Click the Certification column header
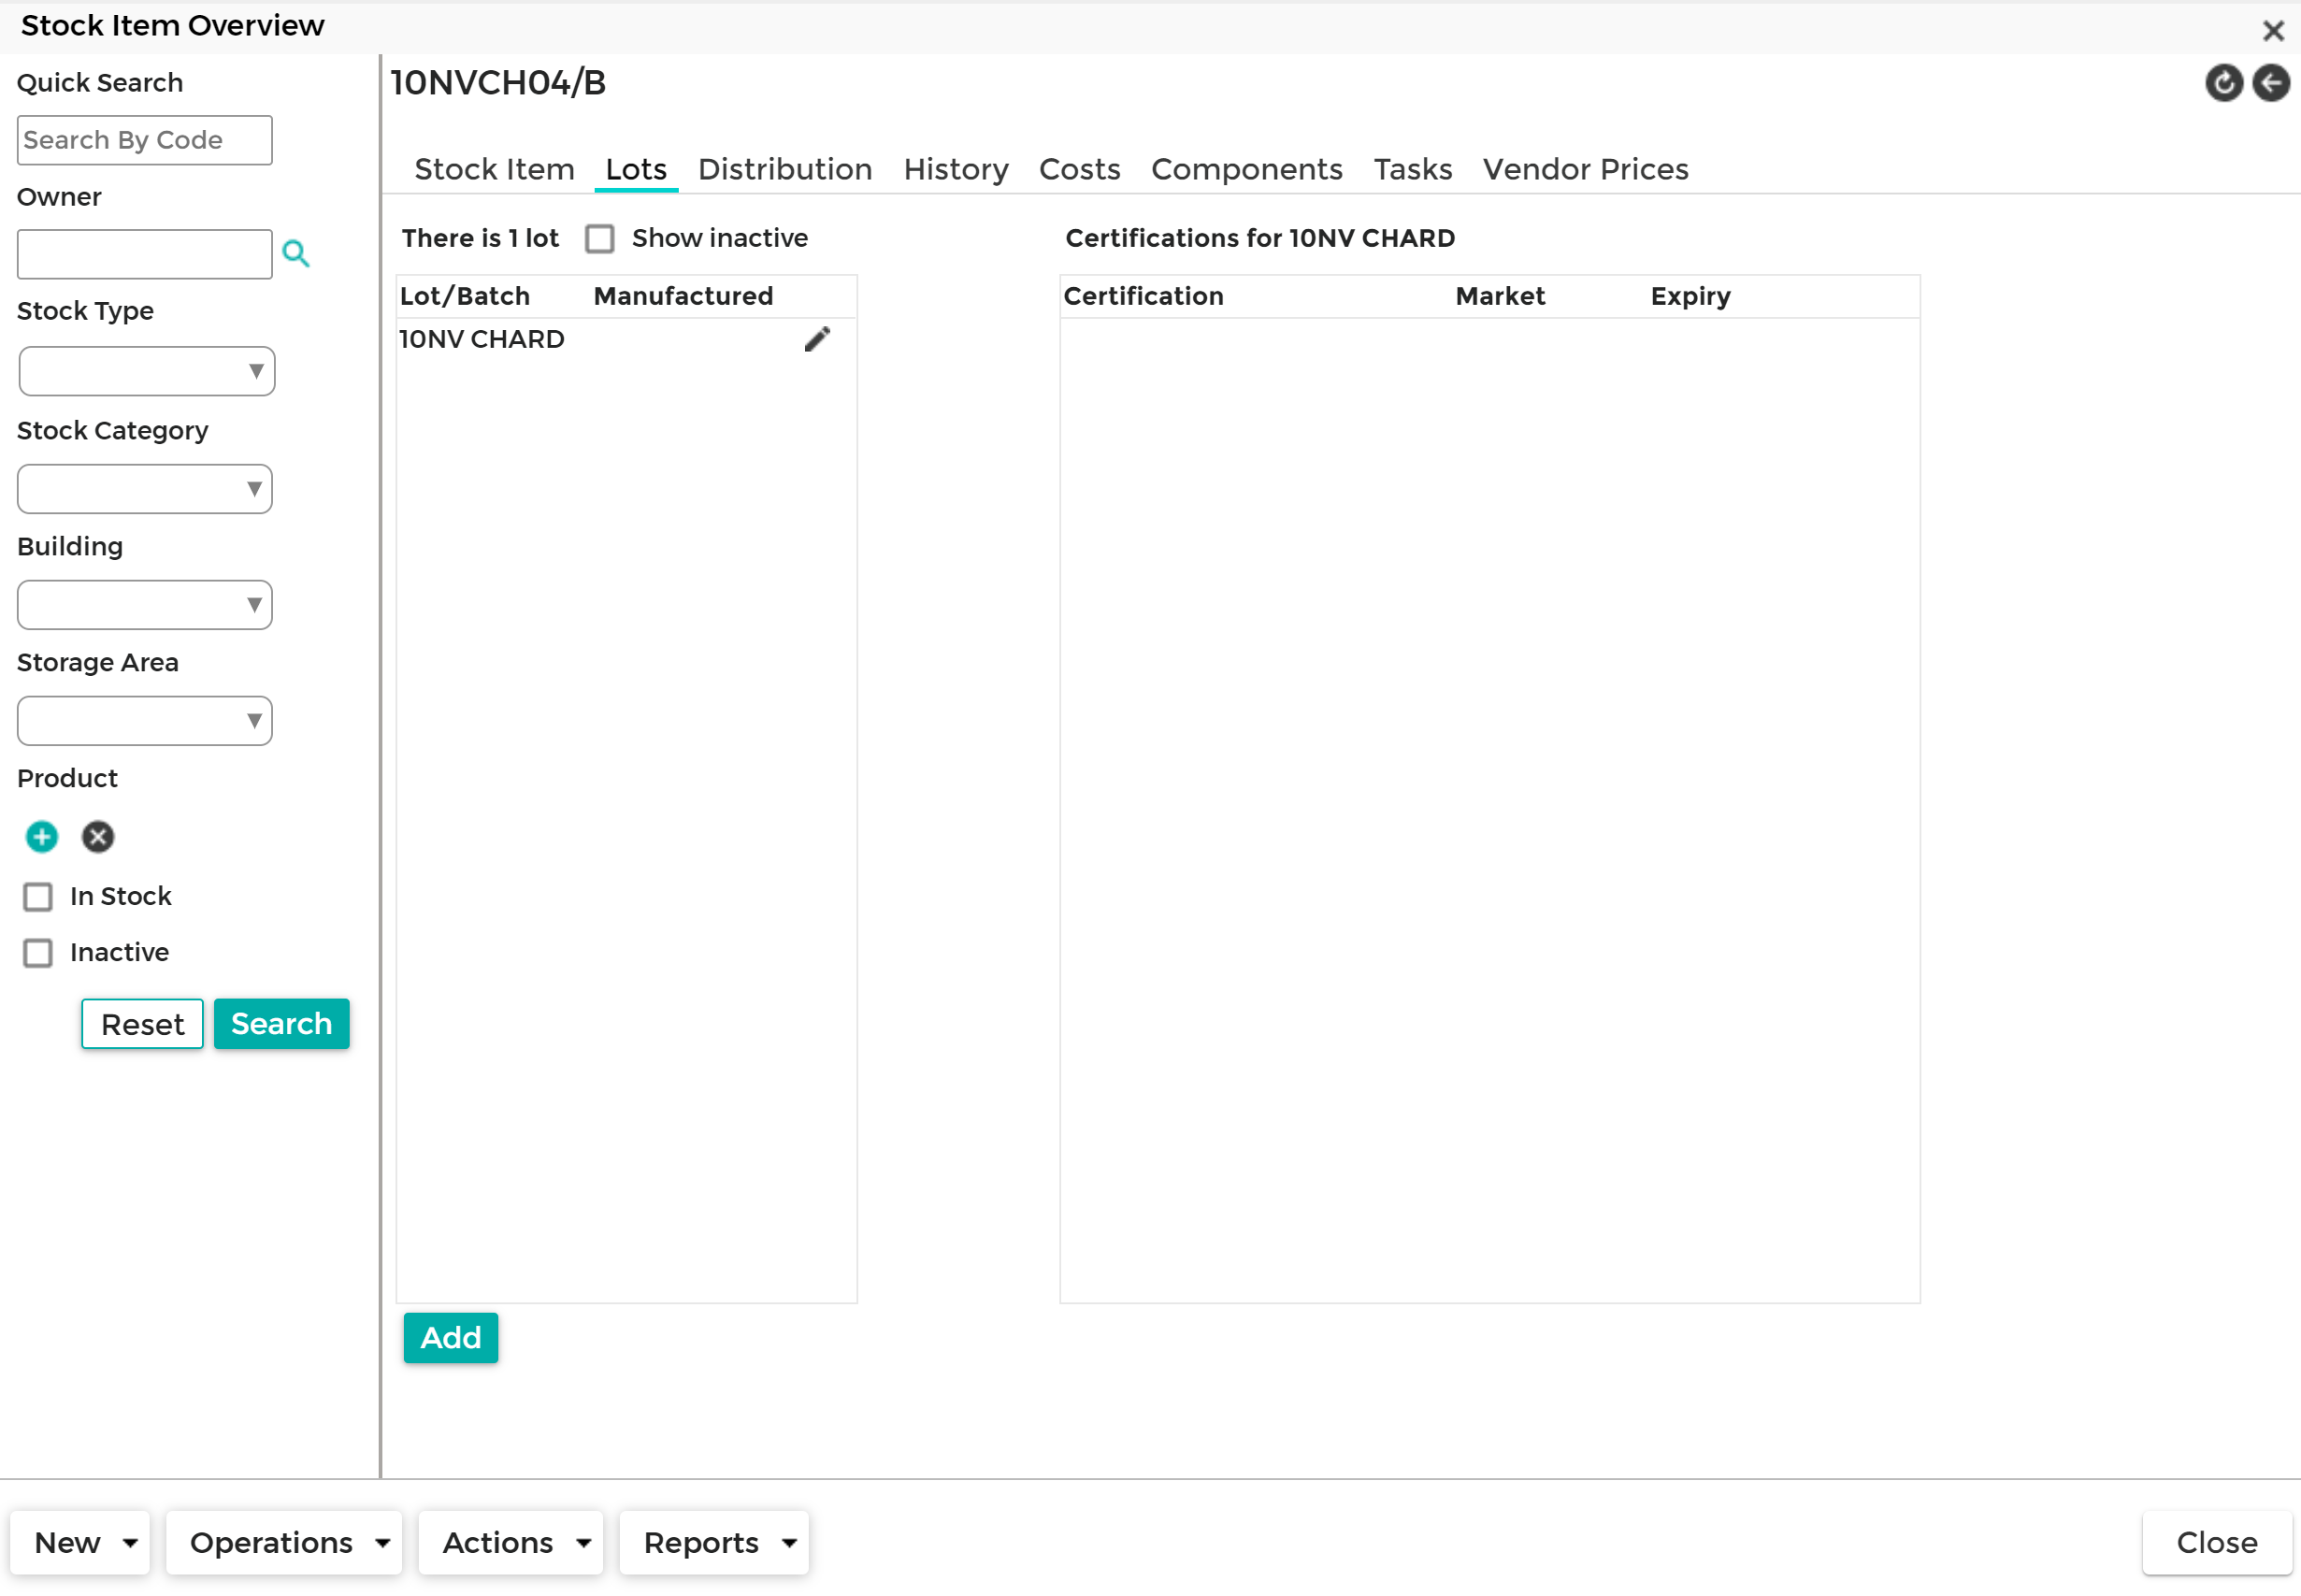Screen dimensions: 2301x1596 tap(1144, 296)
